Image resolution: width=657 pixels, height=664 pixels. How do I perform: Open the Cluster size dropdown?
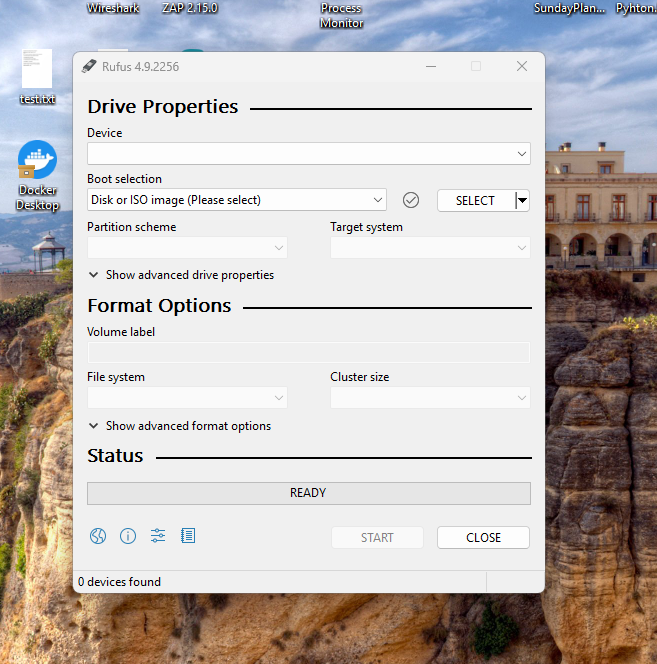(x=430, y=398)
